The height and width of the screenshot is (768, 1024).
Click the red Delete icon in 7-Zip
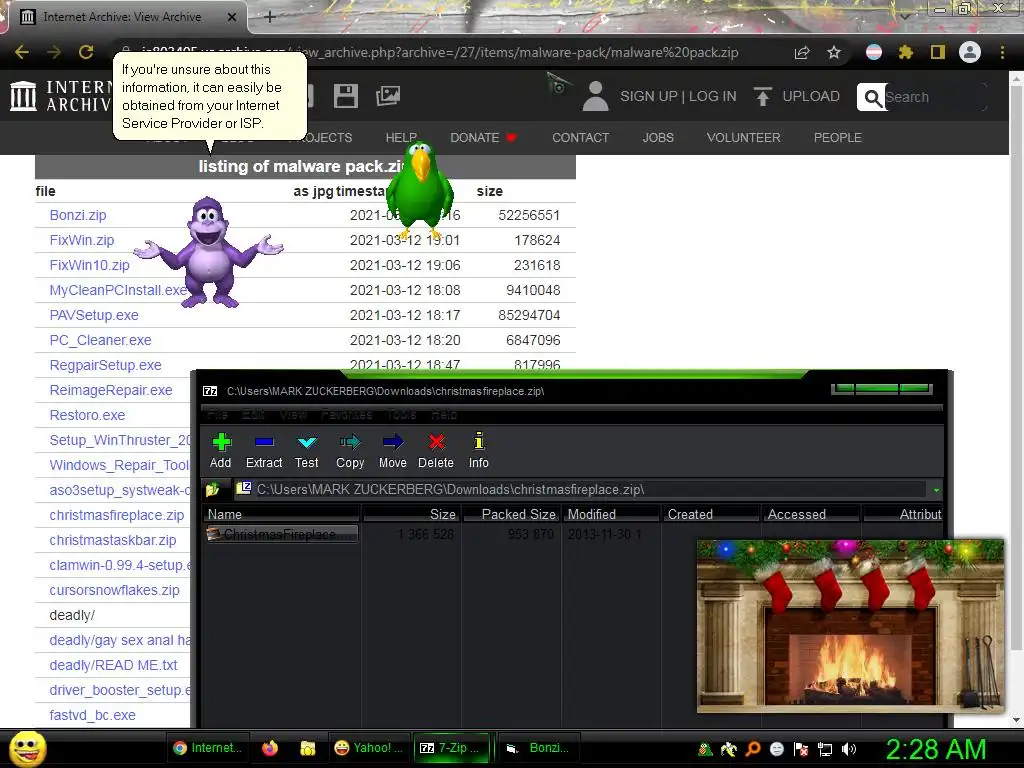point(436,451)
